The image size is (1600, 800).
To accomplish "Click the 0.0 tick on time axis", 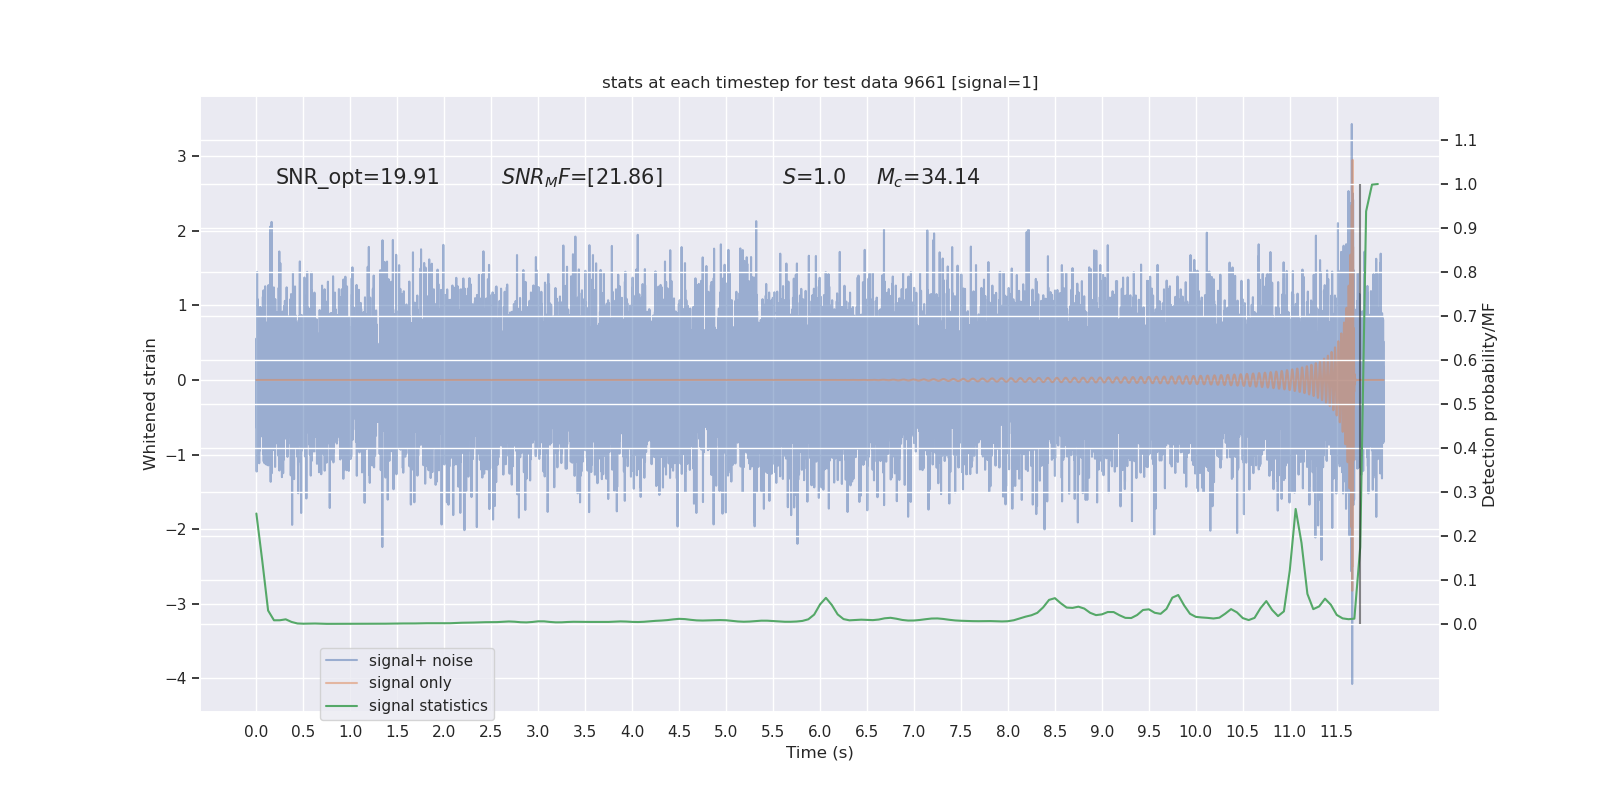I will [256, 731].
